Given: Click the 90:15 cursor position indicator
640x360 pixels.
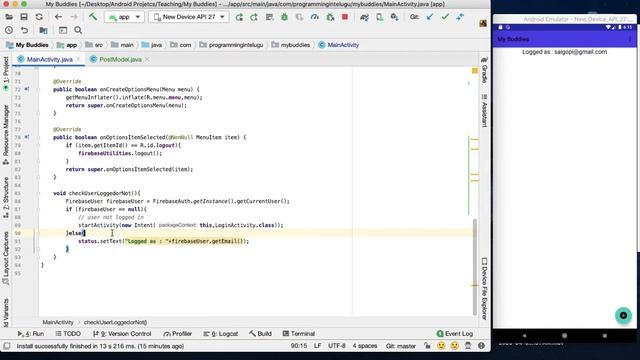Looking at the screenshot, I should 299,346.
